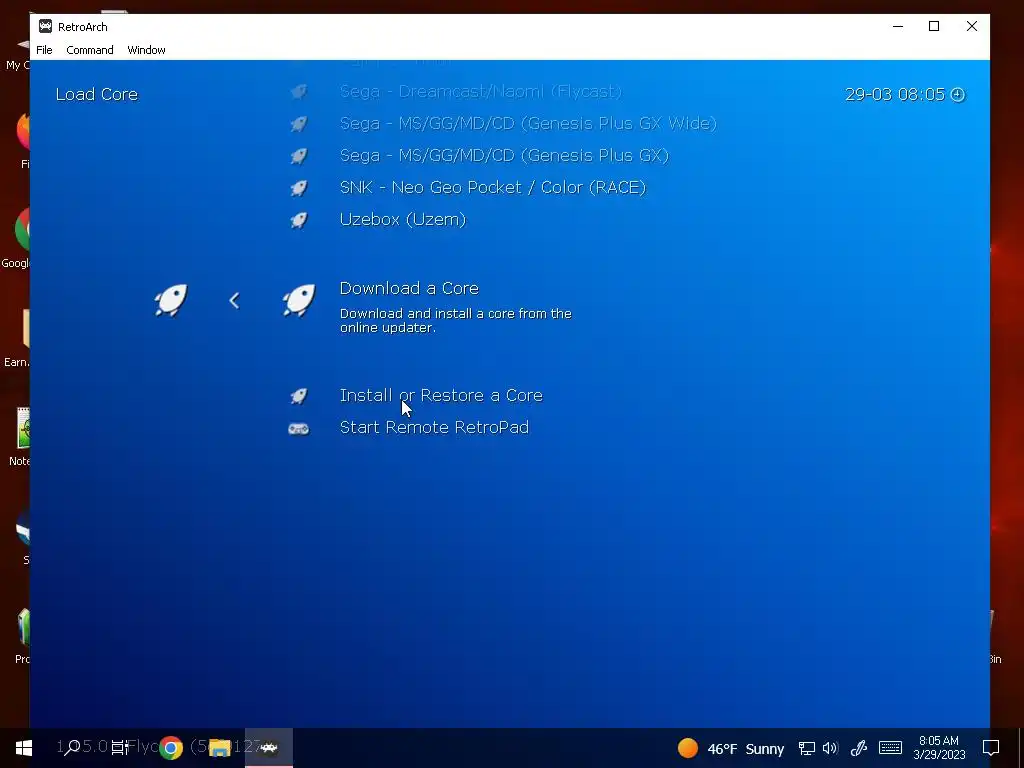Screen dimensions: 1024x768
Task: Click rocket icon beside Flycast entry
Action: click(x=299, y=91)
